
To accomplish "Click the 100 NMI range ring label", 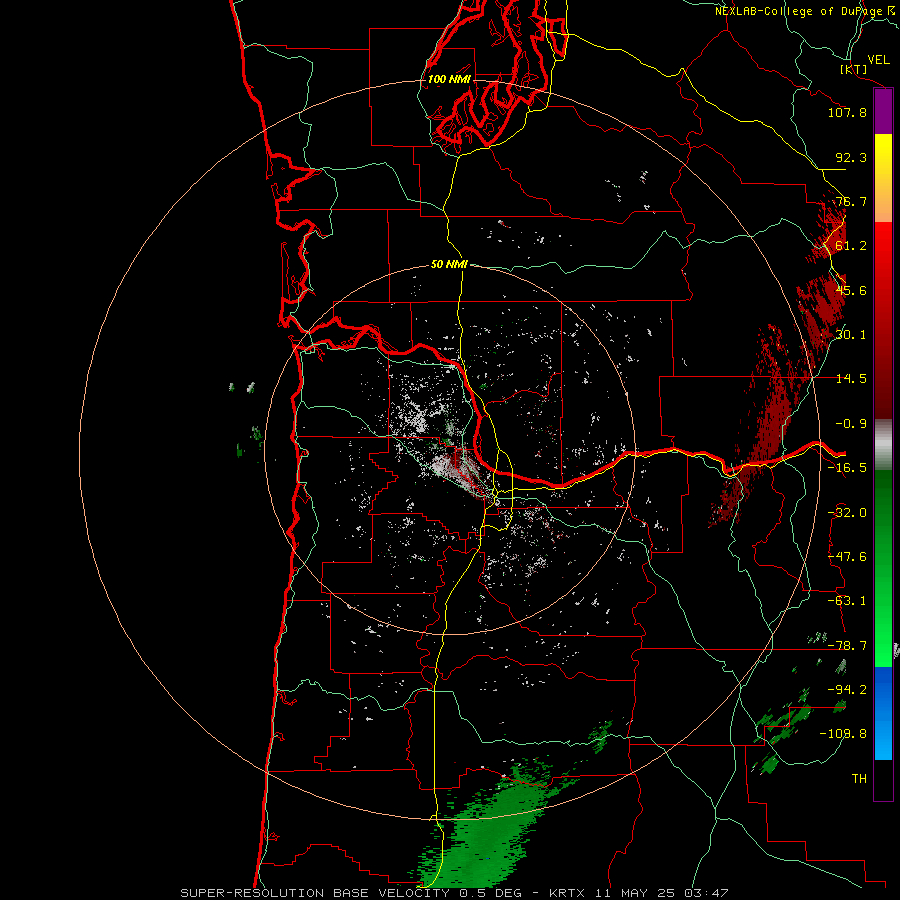I will point(449,79).
